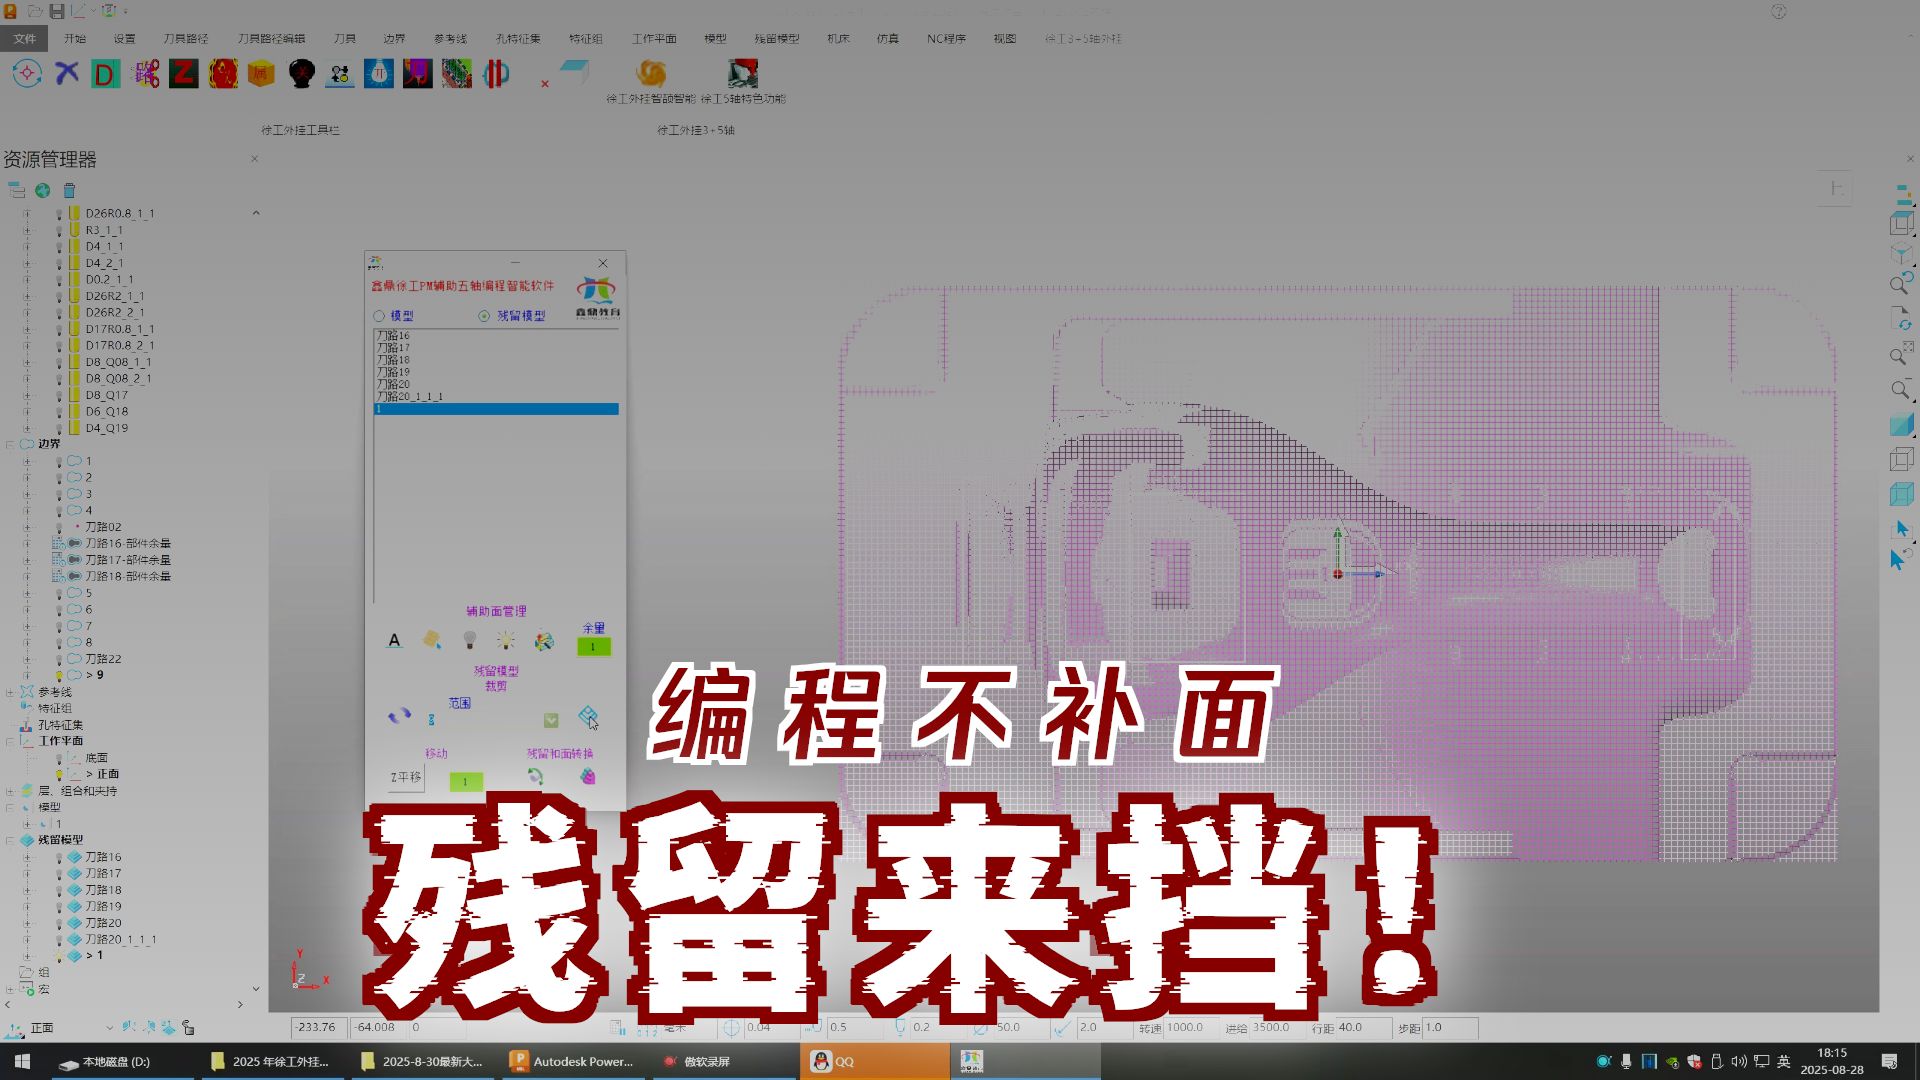Collapse the 工作平面 tree node
This screenshot has width=1920, height=1080.
10,741
